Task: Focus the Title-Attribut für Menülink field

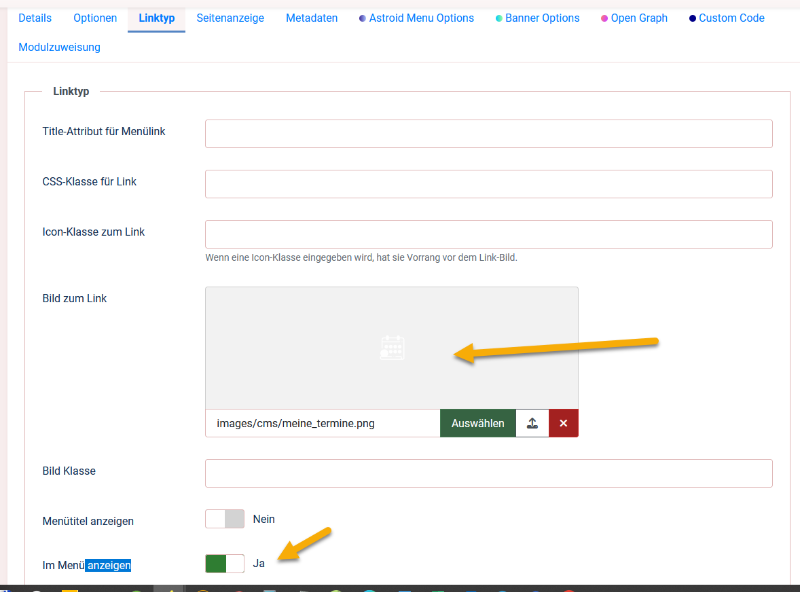Action: (x=489, y=134)
